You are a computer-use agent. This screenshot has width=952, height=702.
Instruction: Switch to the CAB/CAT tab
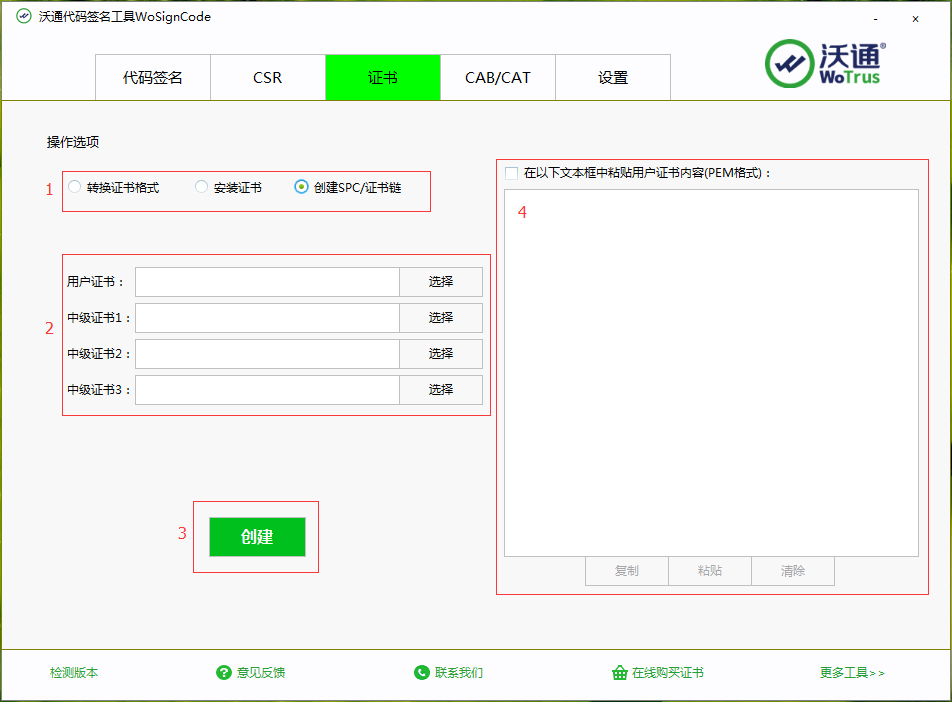(498, 78)
